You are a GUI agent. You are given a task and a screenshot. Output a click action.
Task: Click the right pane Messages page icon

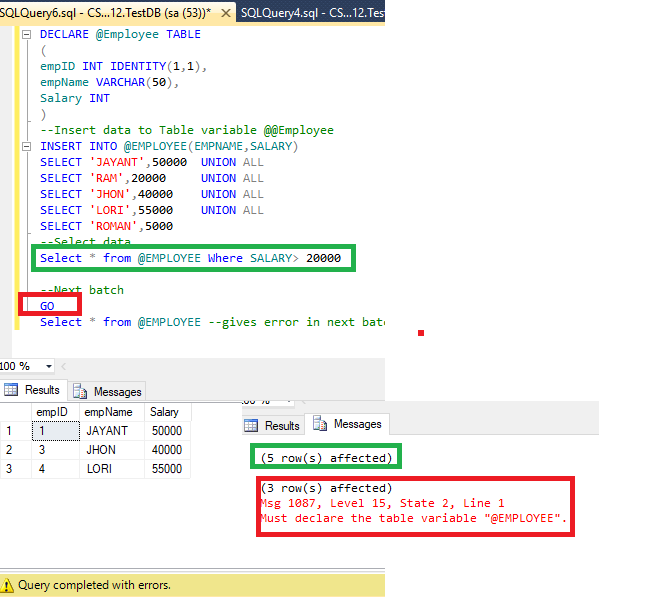coord(320,424)
